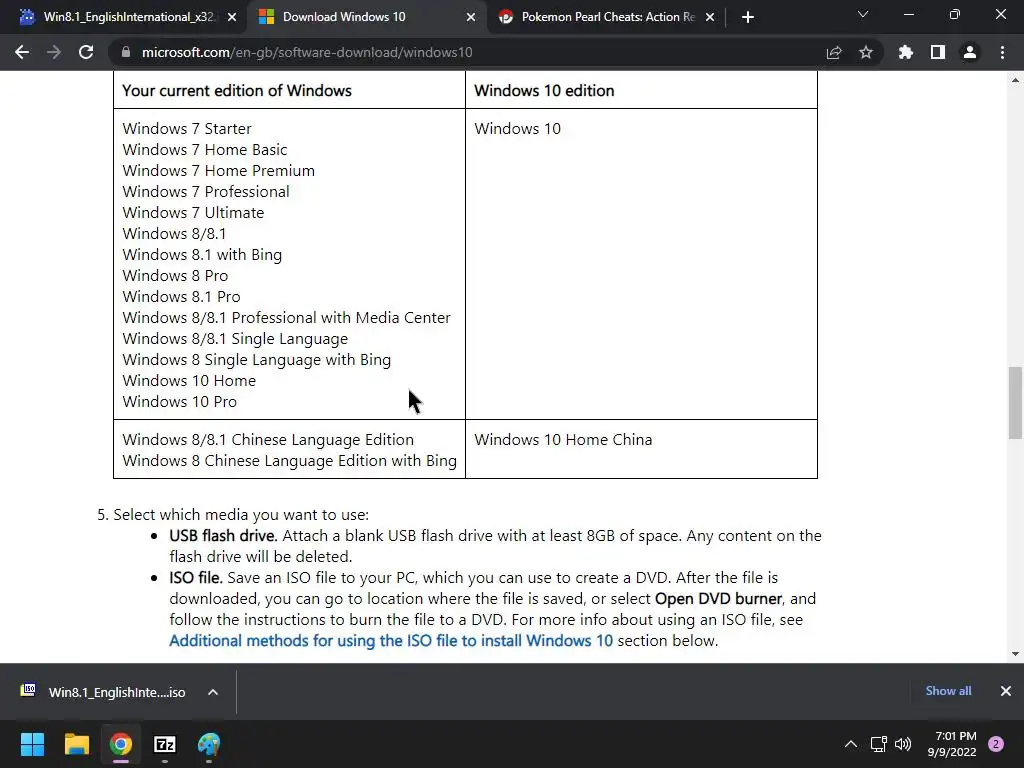Click "Windows 7 Ultimate" list entry
The height and width of the screenshot is (768, 1024).
coord(193,213)
